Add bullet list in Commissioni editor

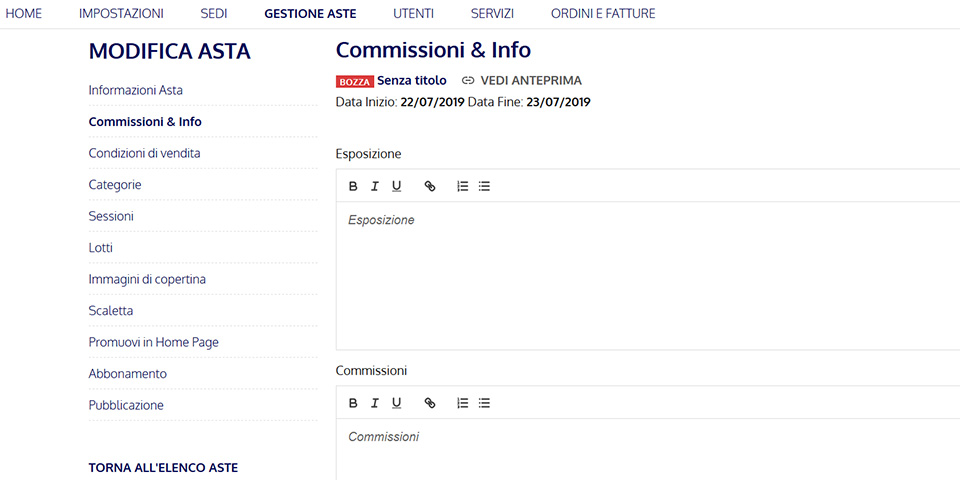[484, 403]
